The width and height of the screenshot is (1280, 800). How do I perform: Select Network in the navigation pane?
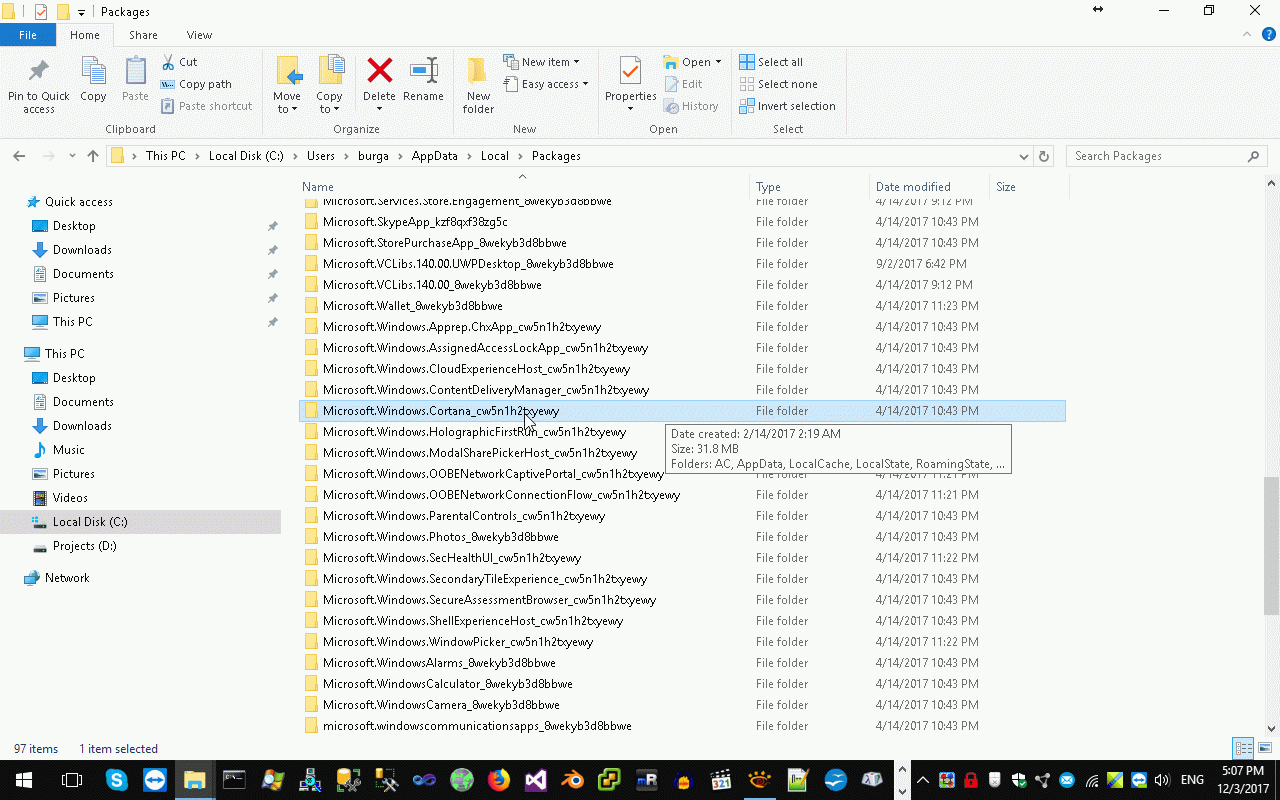[x=67, y=578]
